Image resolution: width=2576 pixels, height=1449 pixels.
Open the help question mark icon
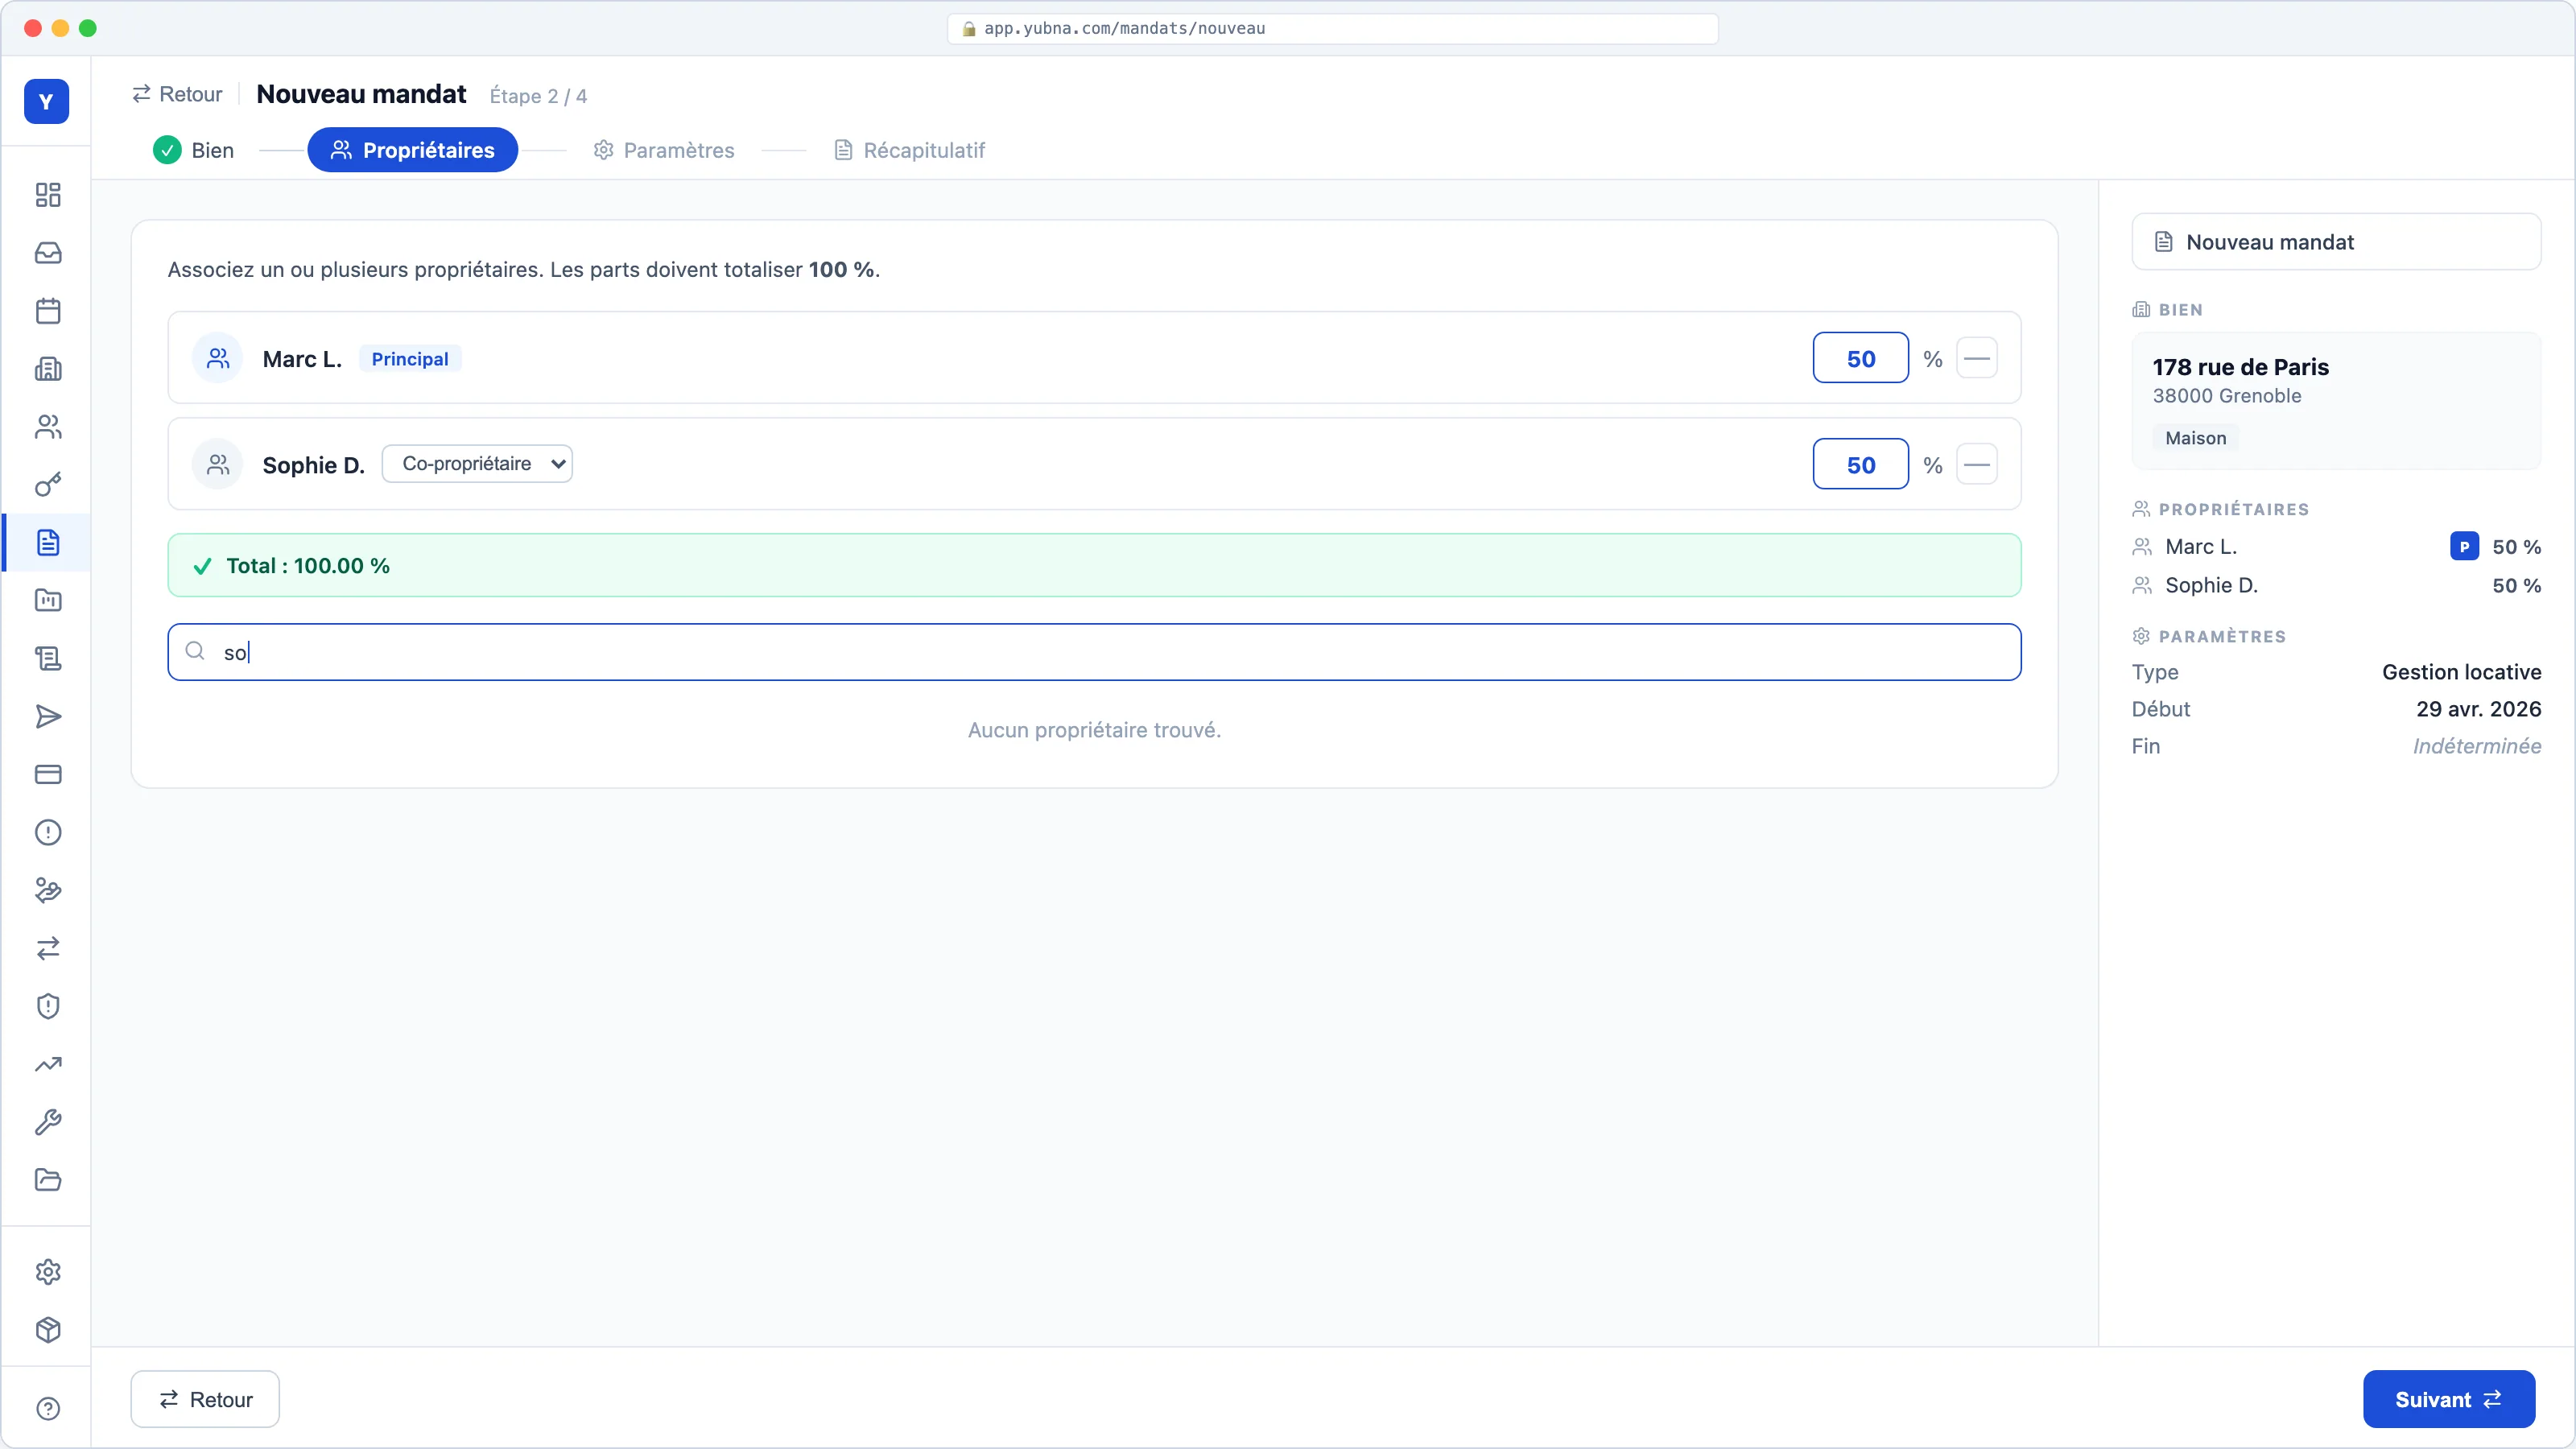pos(48,1409)
